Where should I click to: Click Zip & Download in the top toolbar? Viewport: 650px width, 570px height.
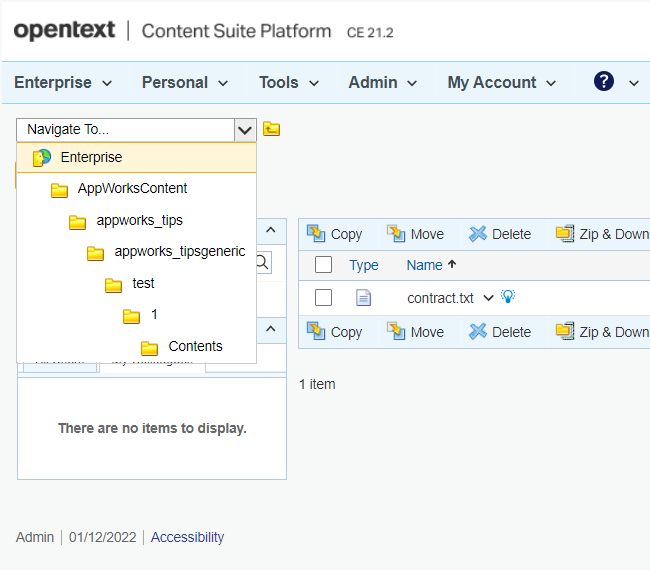coord(602,234)
